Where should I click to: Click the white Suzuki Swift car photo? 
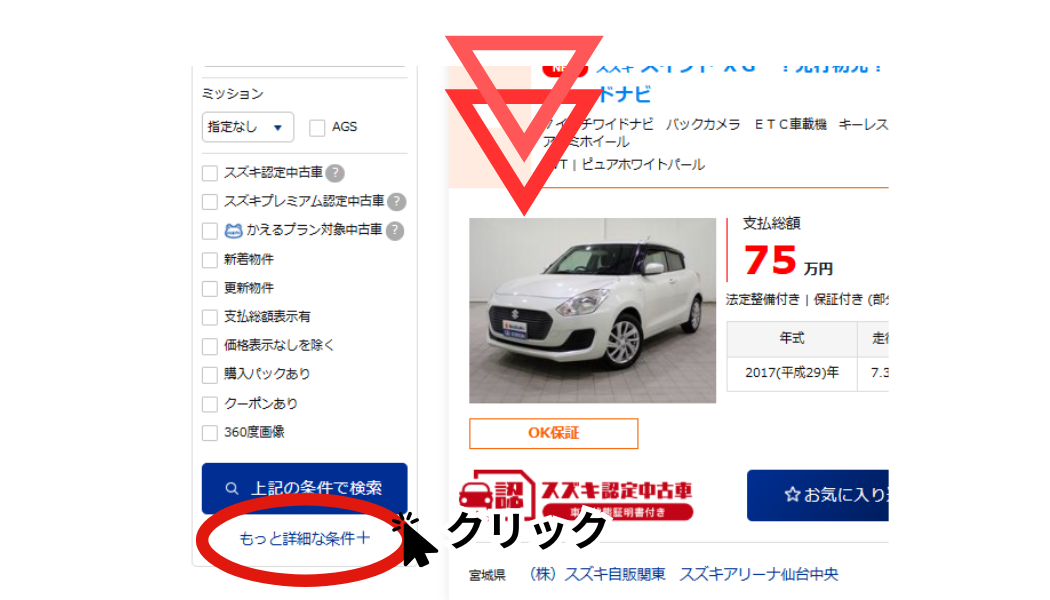click(x=592, y=310)
